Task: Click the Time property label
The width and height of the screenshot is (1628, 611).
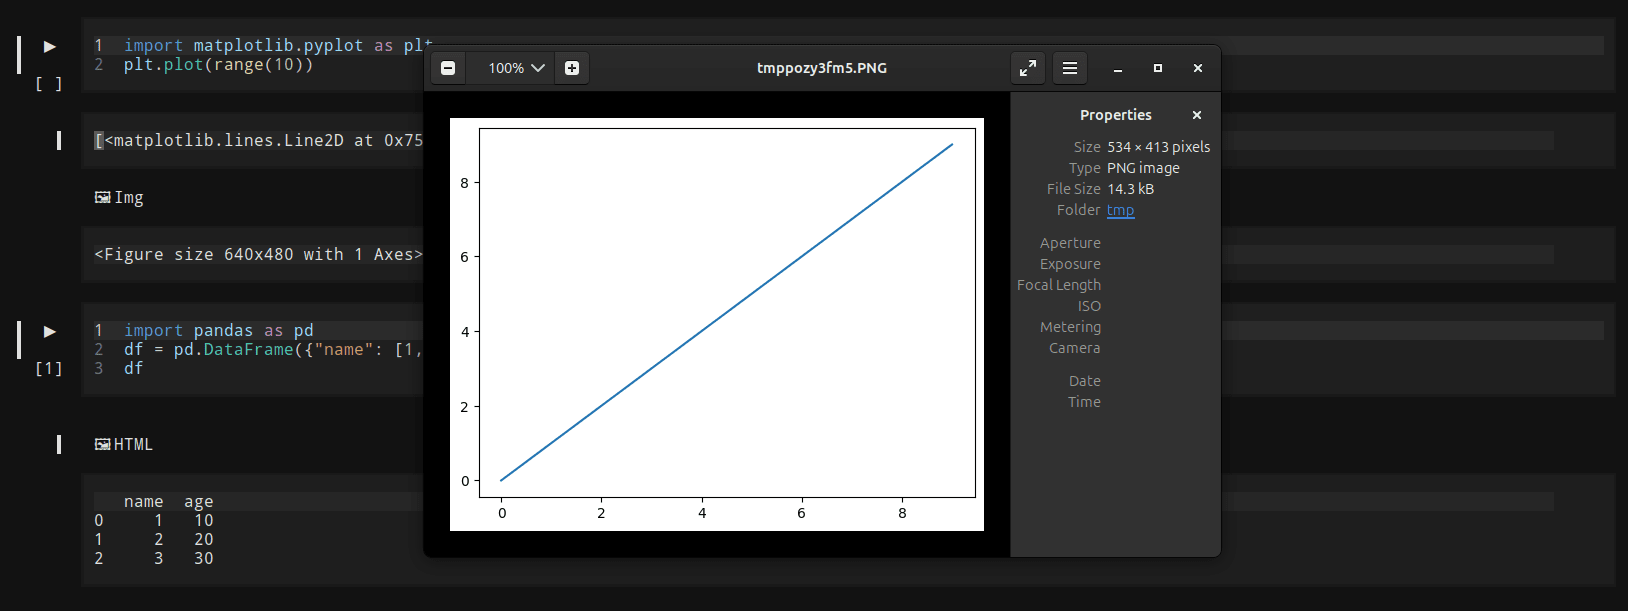Action: [1084, 402]
